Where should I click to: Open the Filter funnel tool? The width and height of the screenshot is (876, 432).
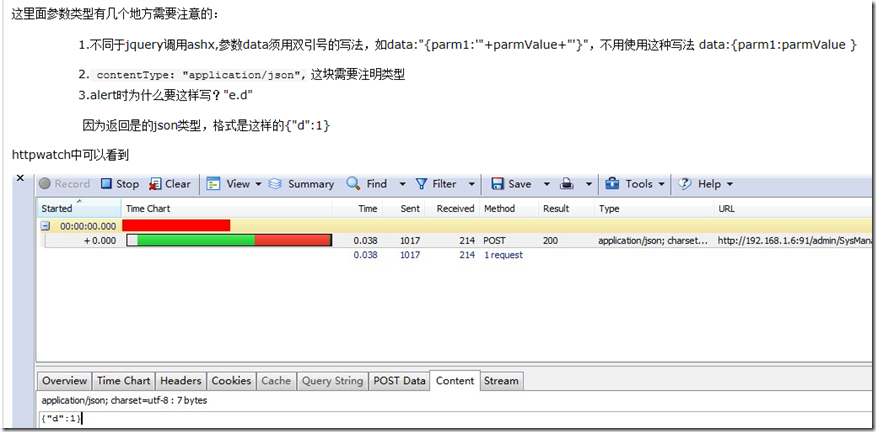pos(436,184)
